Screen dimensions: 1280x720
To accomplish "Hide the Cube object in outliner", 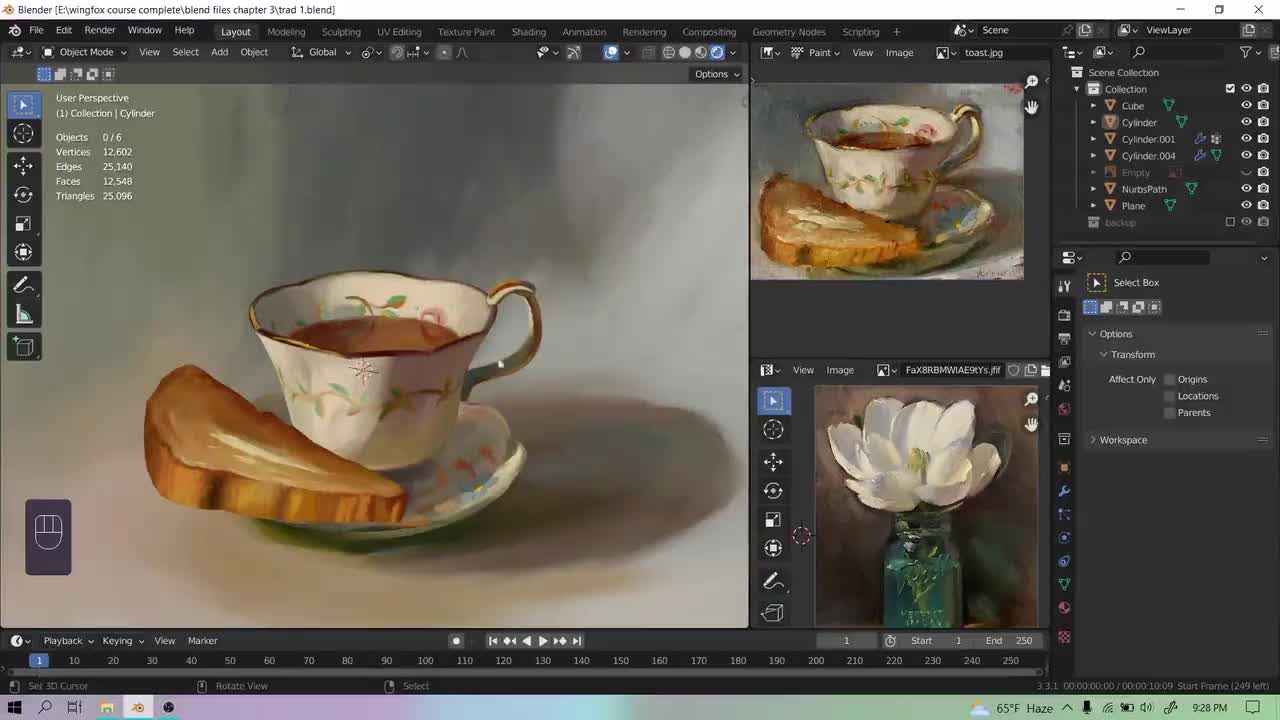I will pos(1246,105).
